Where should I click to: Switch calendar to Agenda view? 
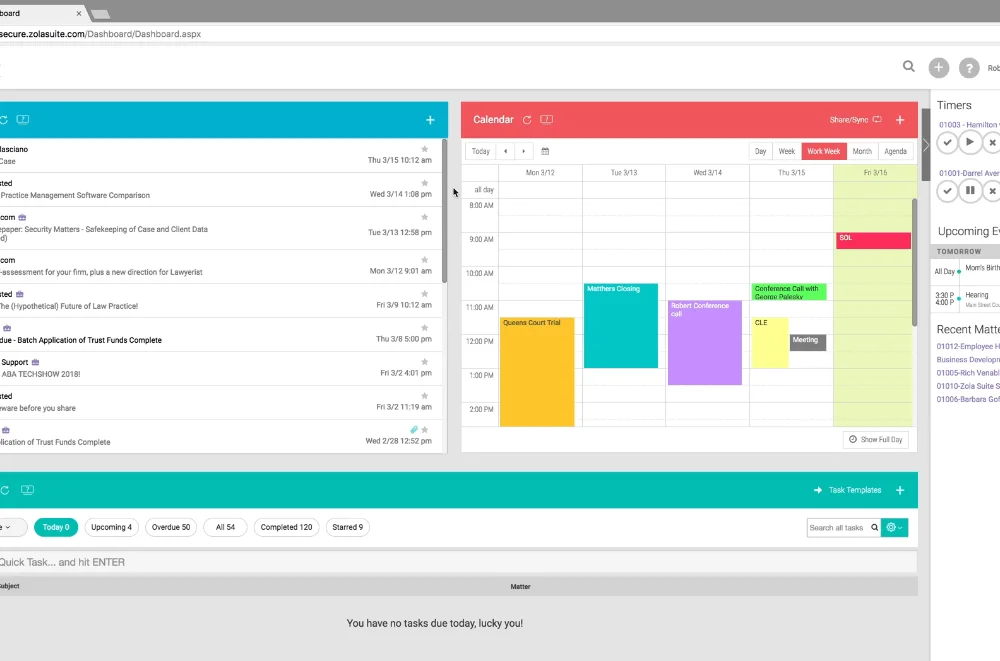tap(895, 151)
